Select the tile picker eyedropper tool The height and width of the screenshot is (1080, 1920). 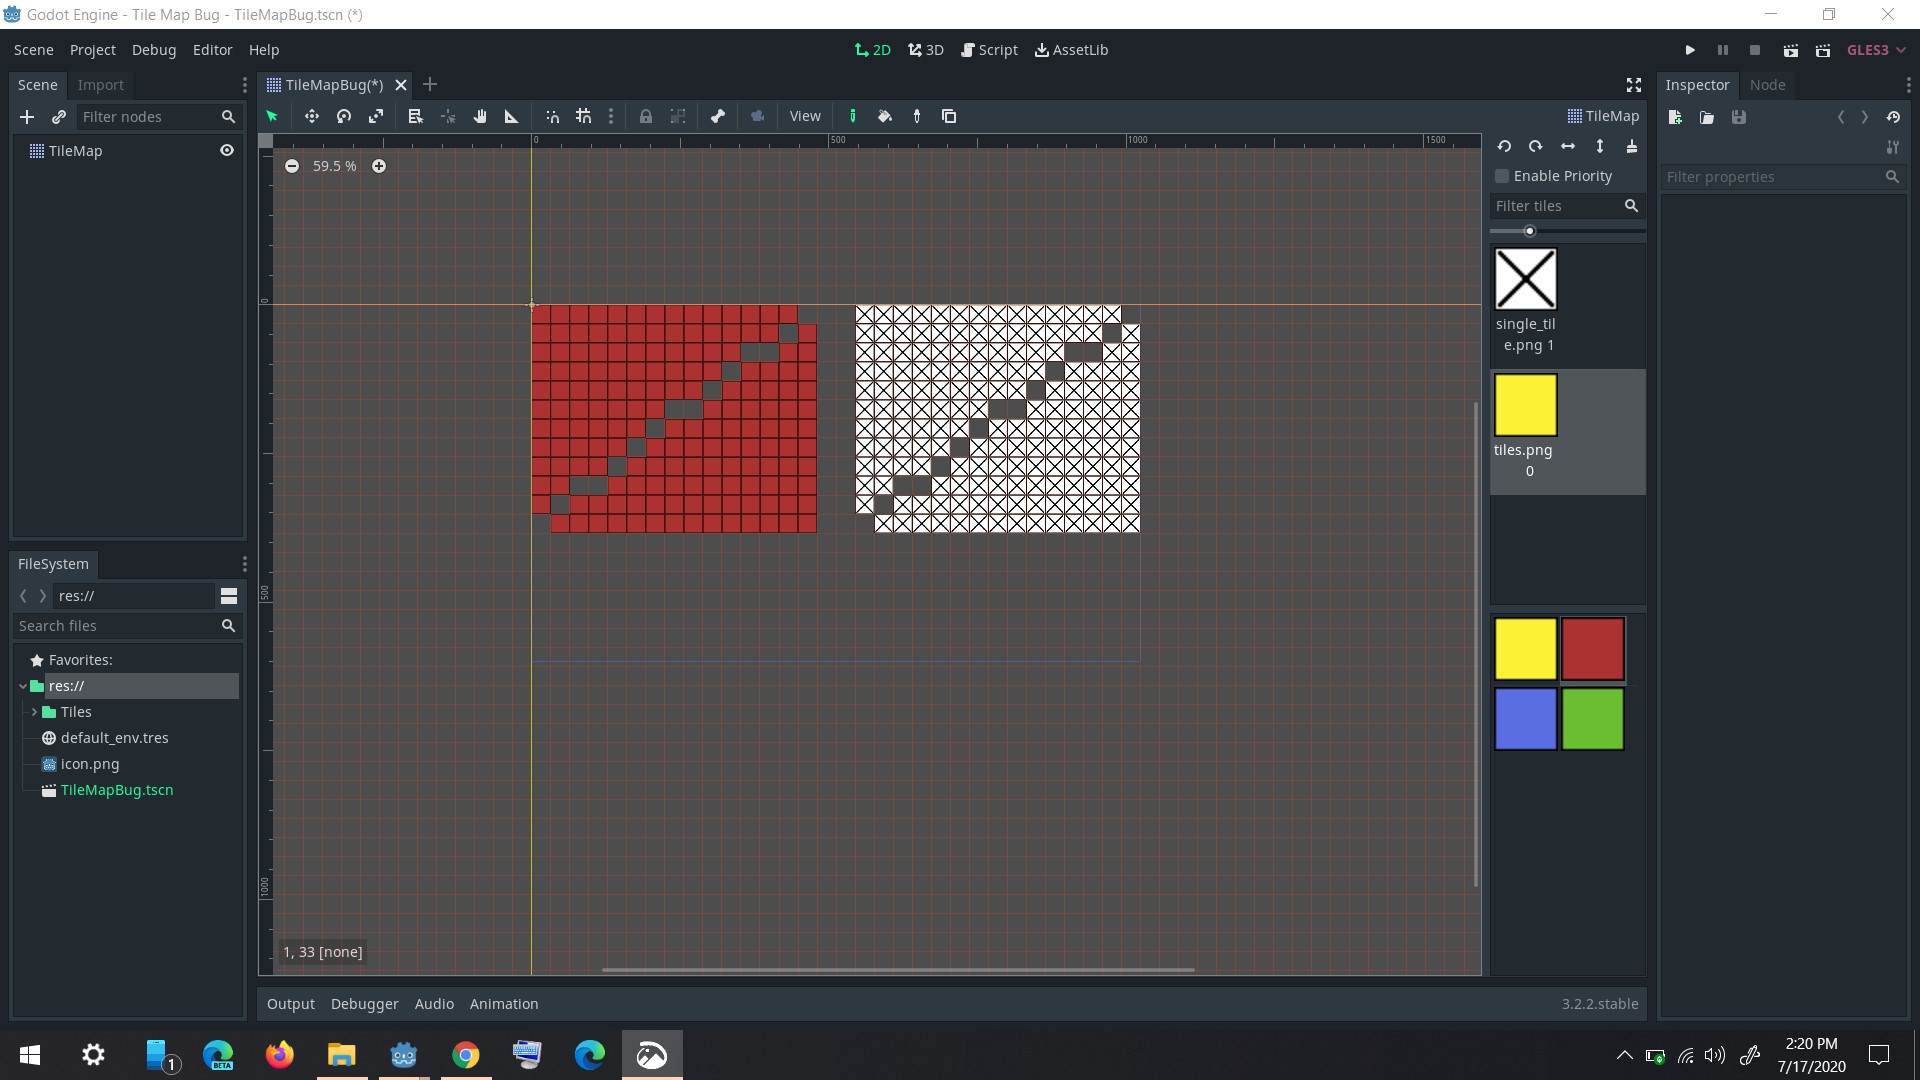click(917, 116)
